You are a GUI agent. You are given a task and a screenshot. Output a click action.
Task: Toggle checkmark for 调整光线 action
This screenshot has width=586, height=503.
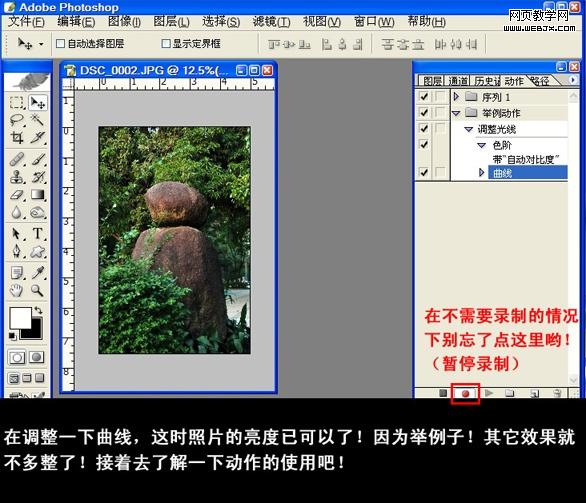click(424, 129)
